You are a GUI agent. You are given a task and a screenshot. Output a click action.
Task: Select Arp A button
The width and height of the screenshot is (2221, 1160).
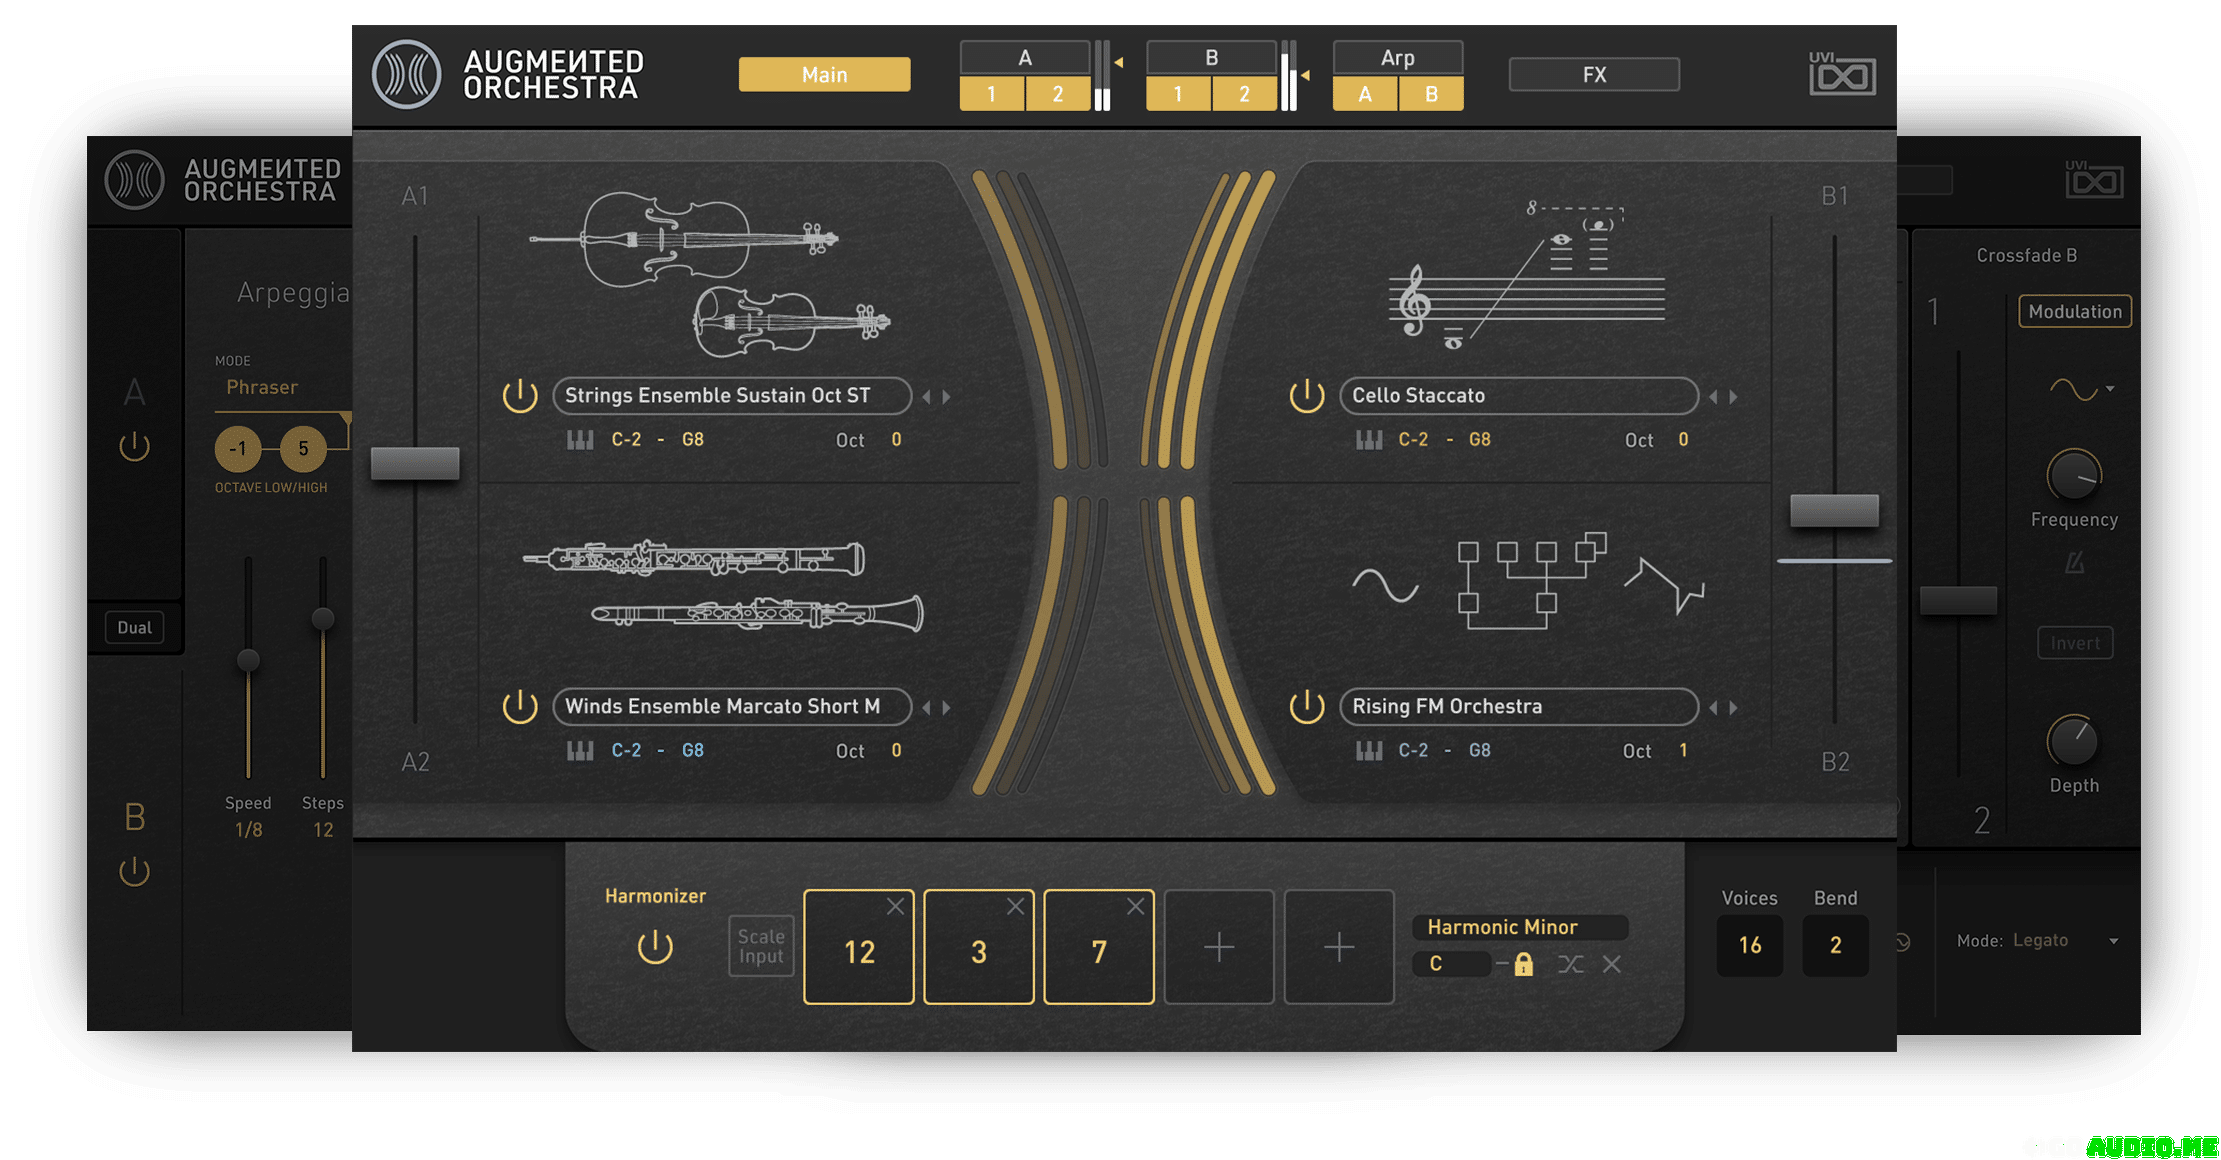pos(1365,94)
